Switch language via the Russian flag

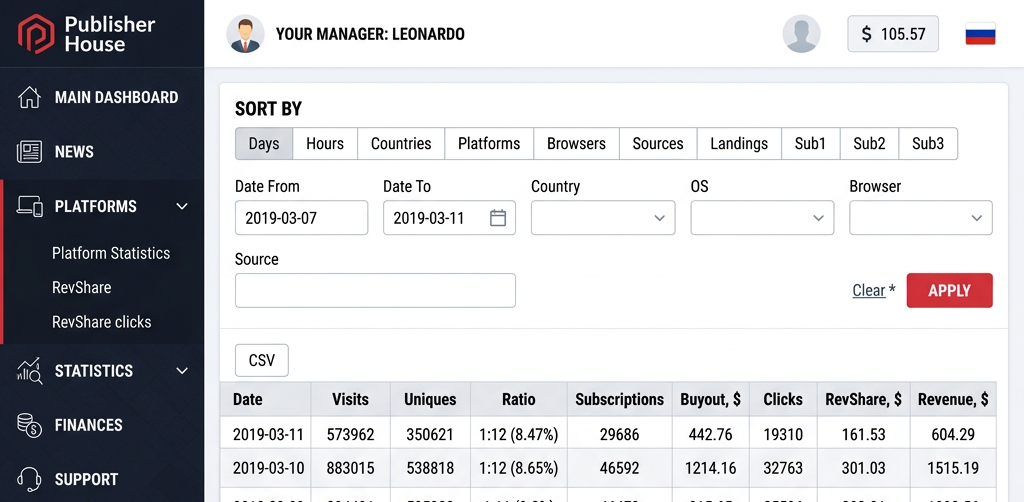coord(980,34)
